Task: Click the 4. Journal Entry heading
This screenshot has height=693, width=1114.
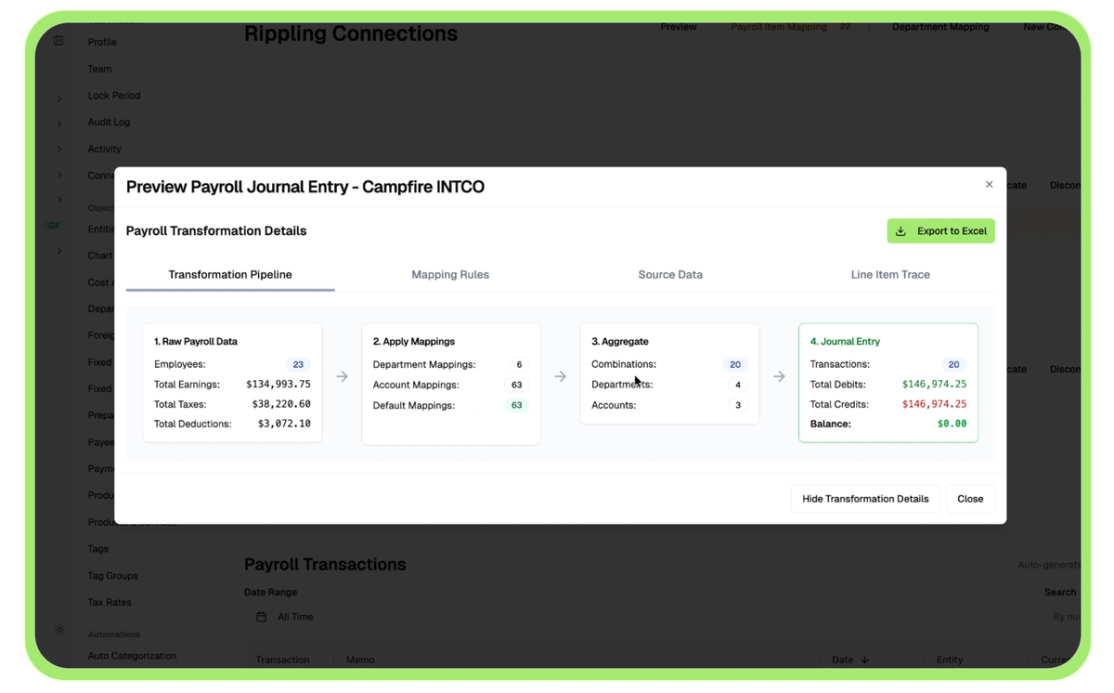Action: click(x=845, y=341)
